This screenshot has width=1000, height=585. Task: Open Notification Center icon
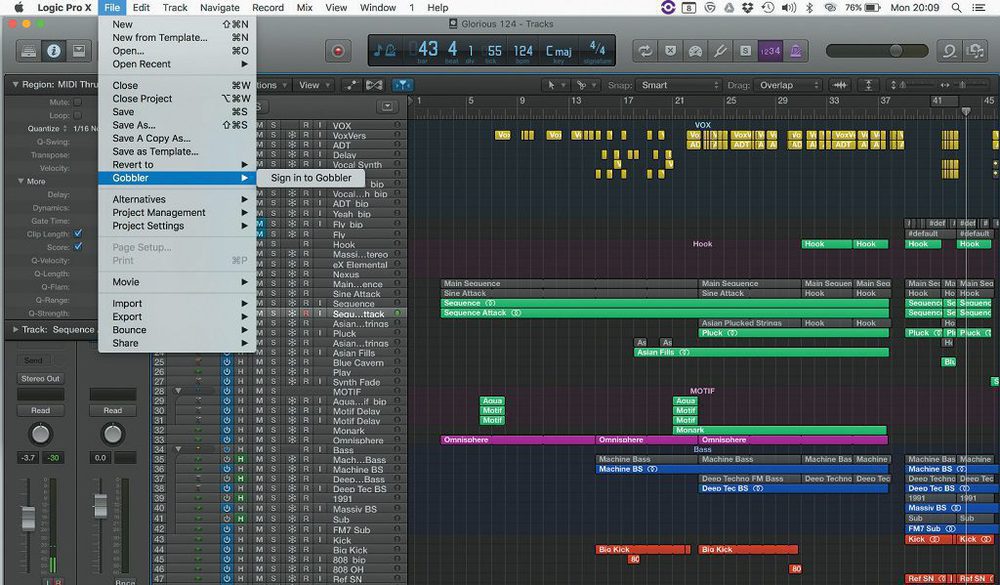click(x=978, y=8)
